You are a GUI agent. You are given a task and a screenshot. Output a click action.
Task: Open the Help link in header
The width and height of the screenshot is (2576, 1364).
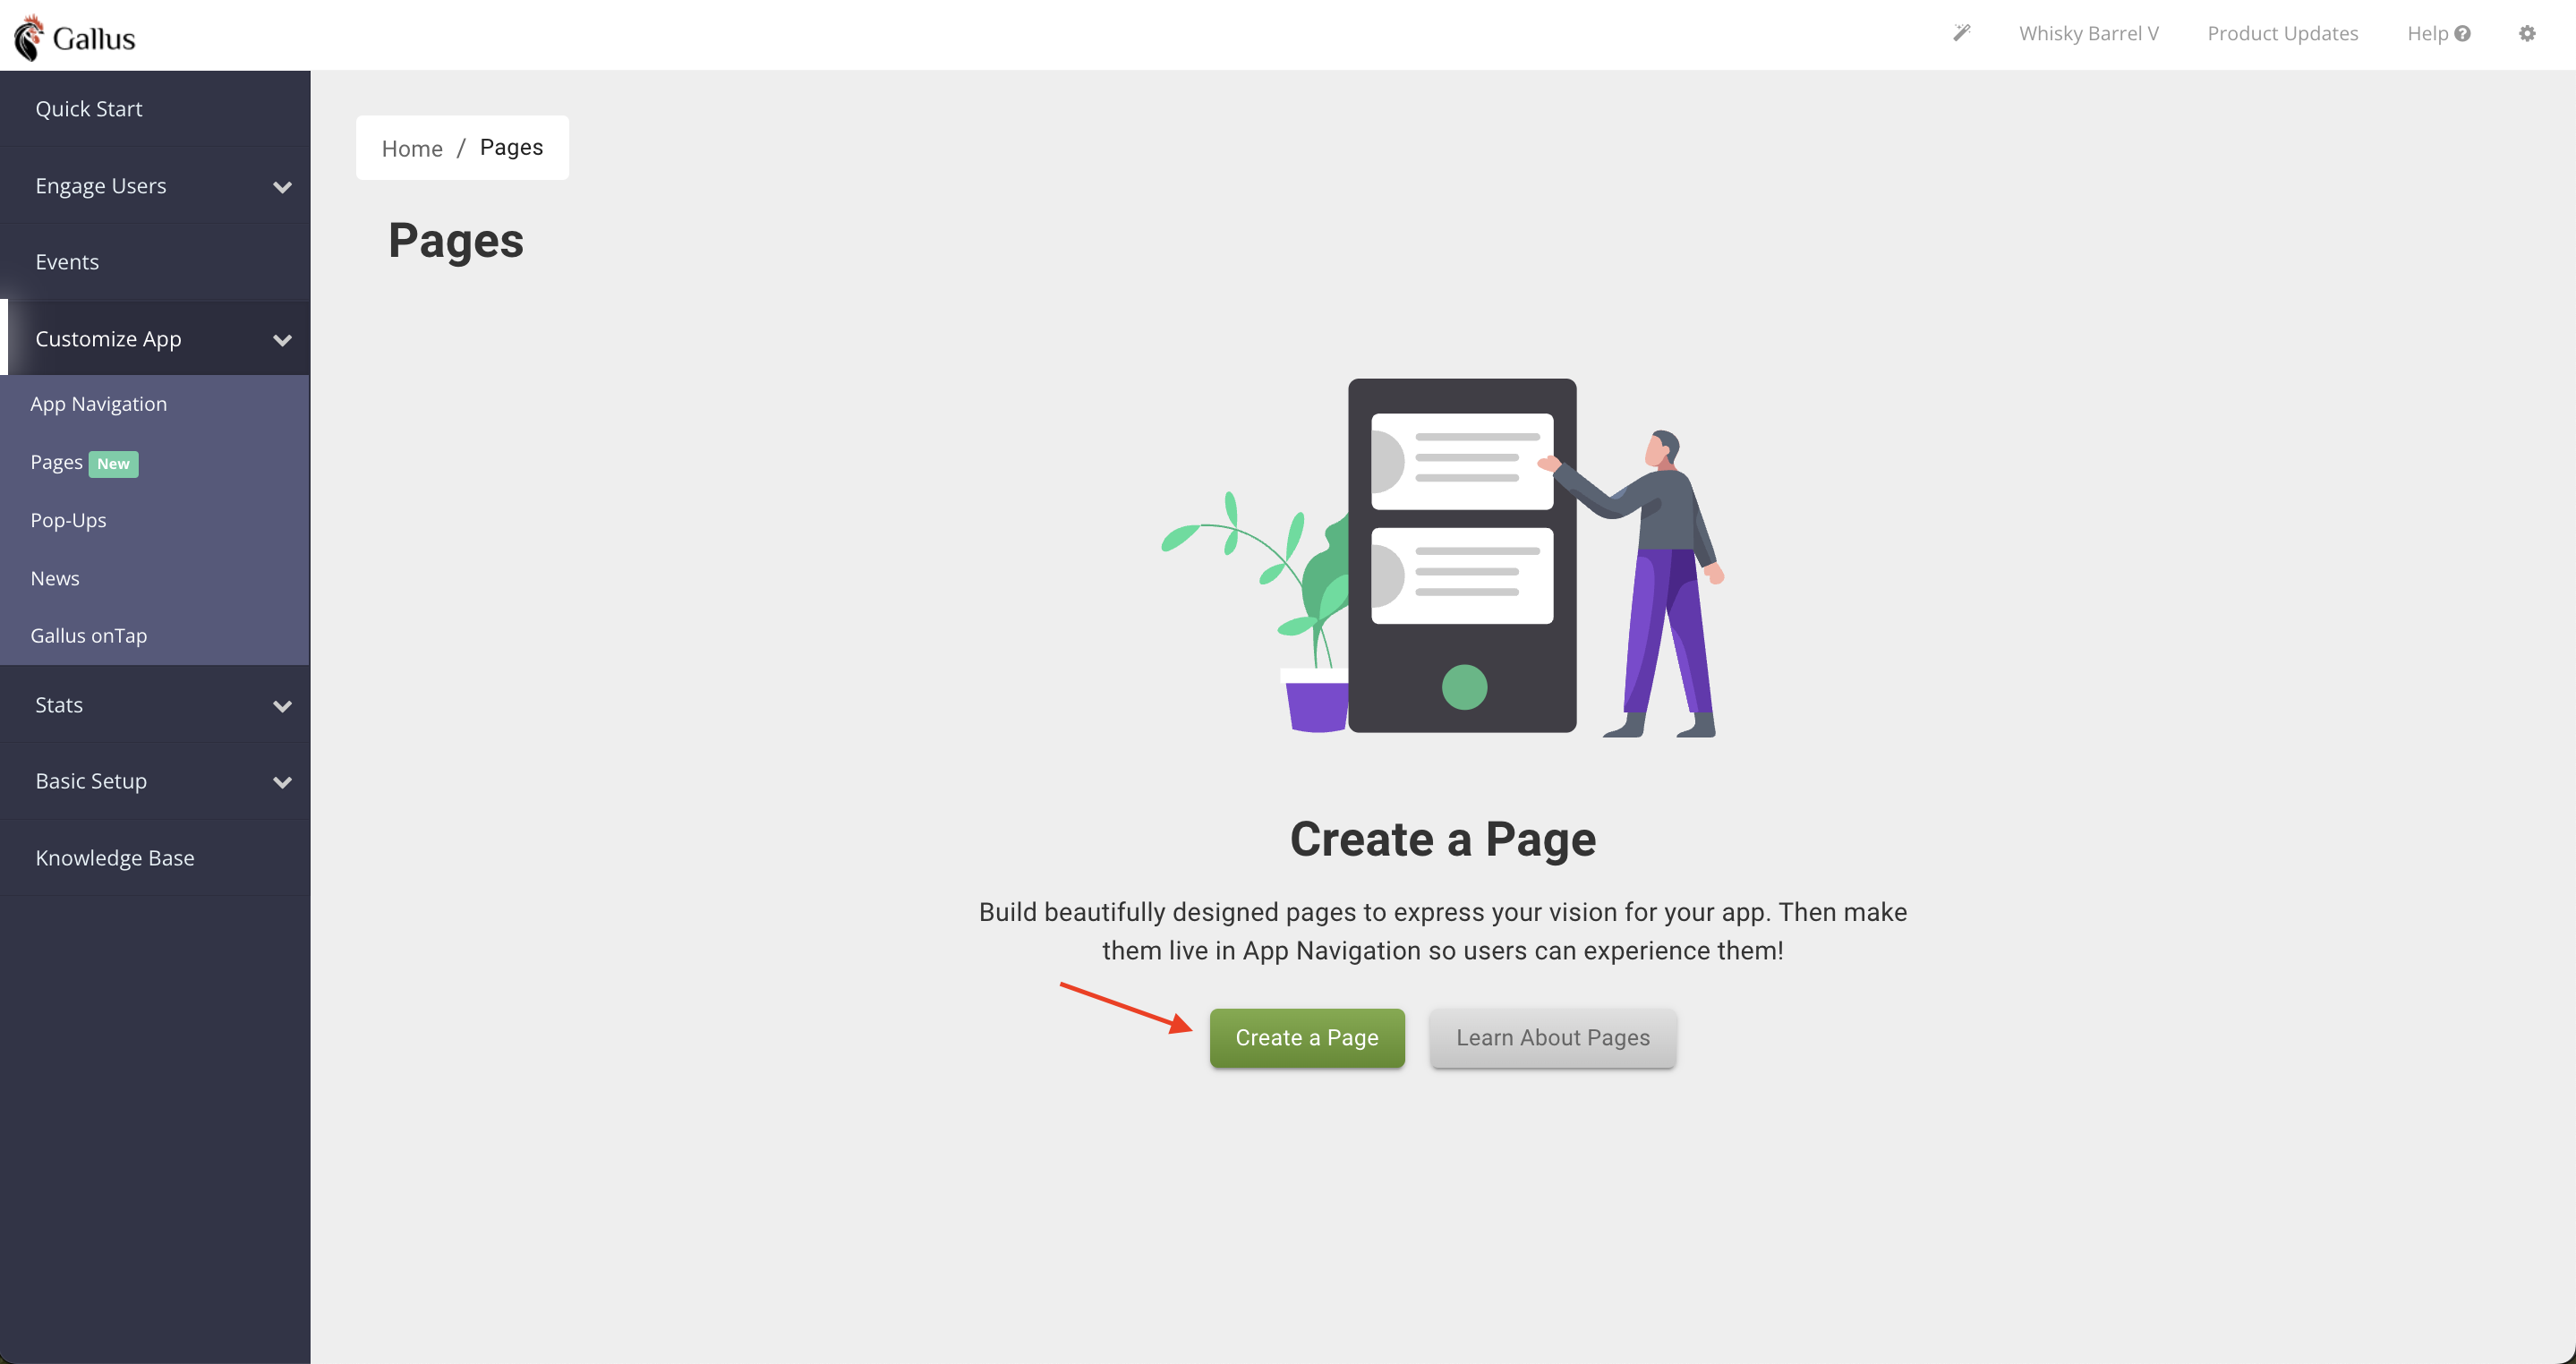pos(2438,33)
